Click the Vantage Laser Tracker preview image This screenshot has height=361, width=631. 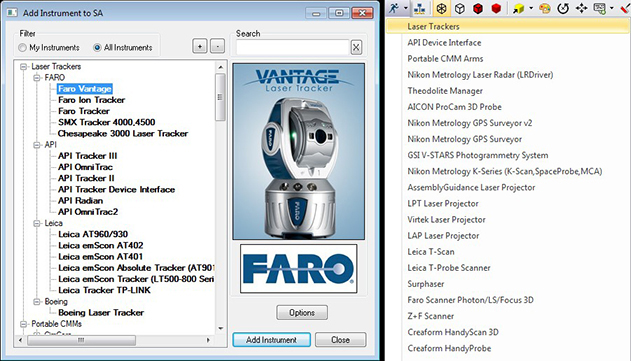(299, 151)
